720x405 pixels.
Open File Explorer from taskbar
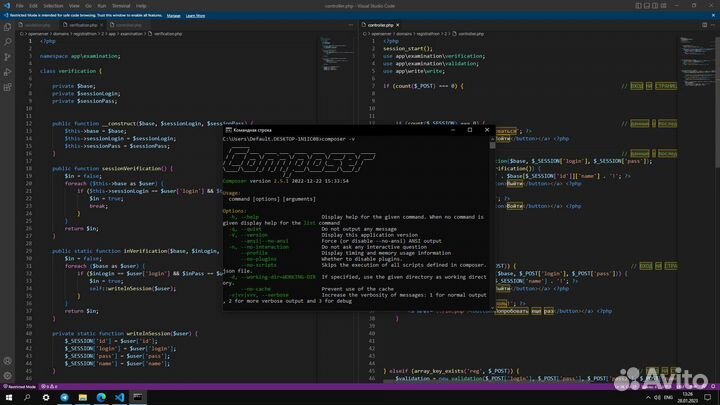[x=83, y=397]
